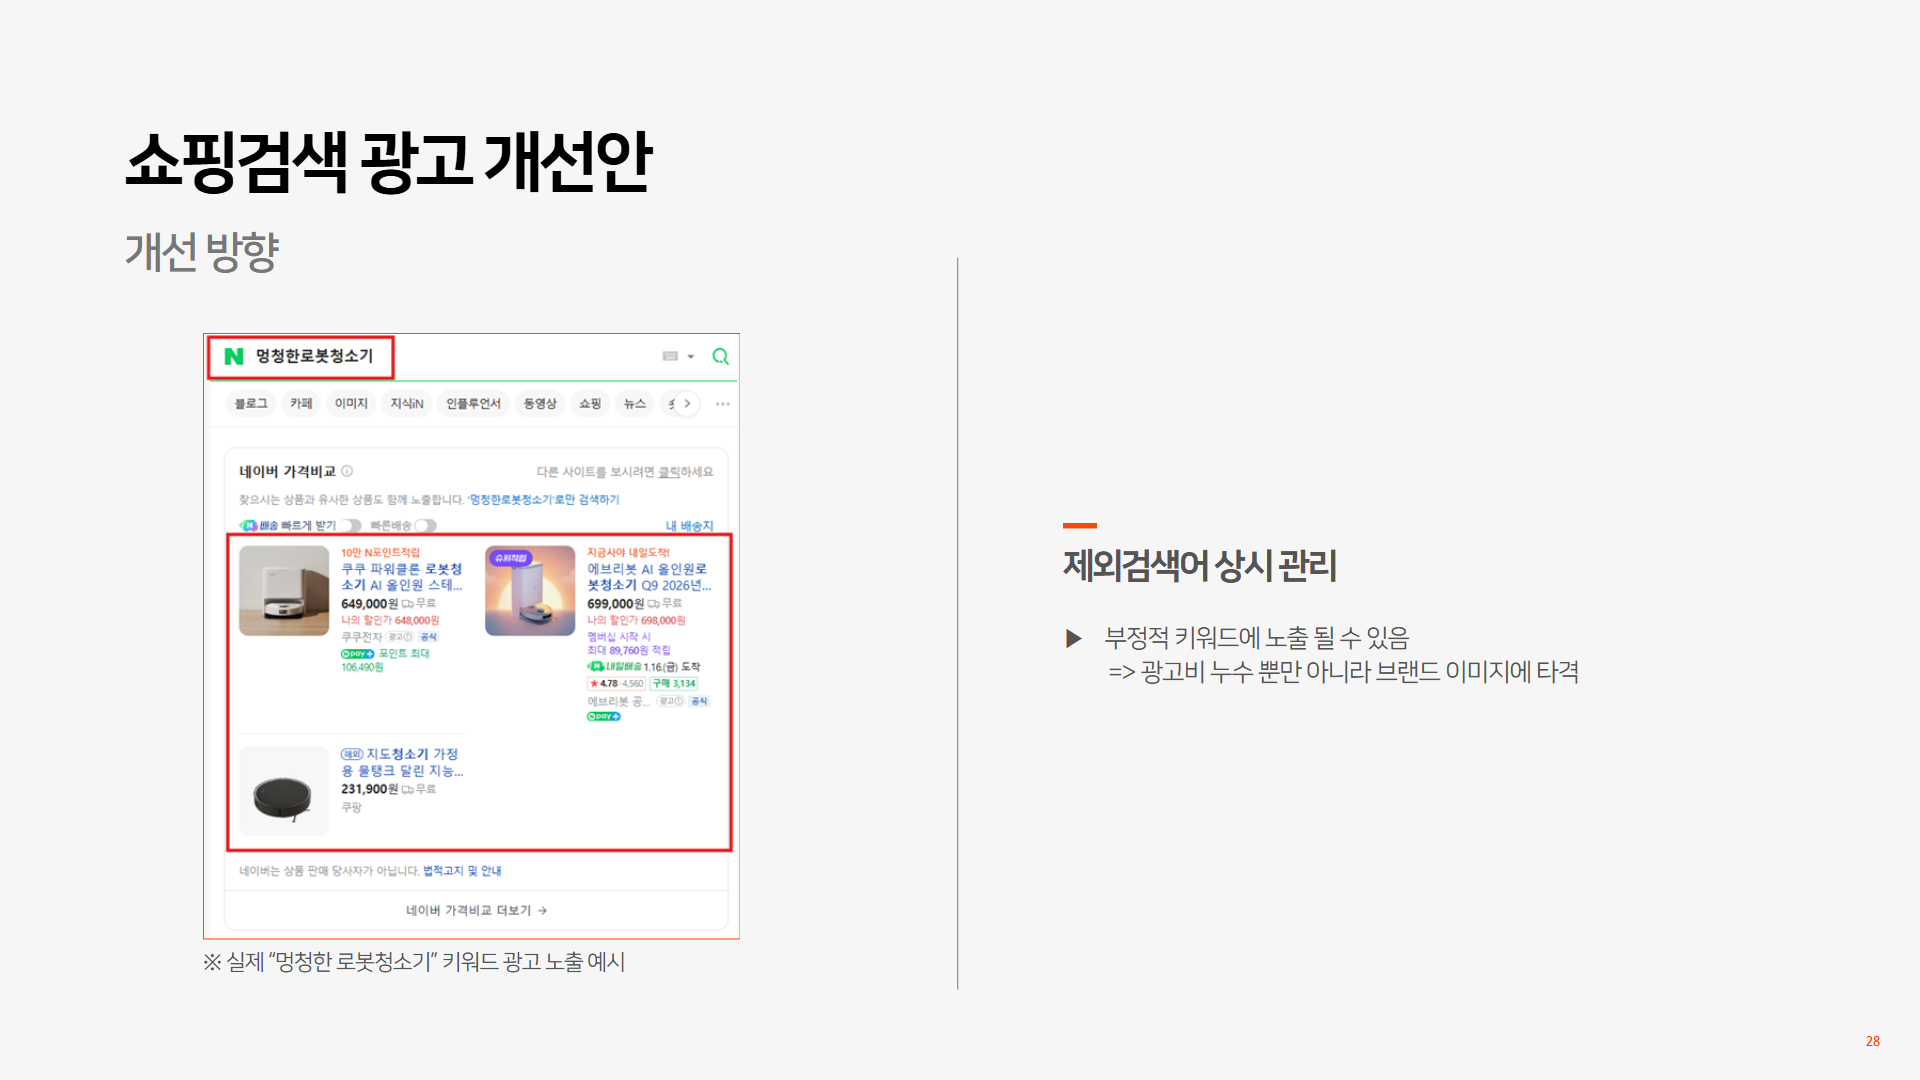Open the black robot vacuum thumbnail
Image resolution: width=1920 pixels, height=1080 pixels.
click(x=284, y=791)
